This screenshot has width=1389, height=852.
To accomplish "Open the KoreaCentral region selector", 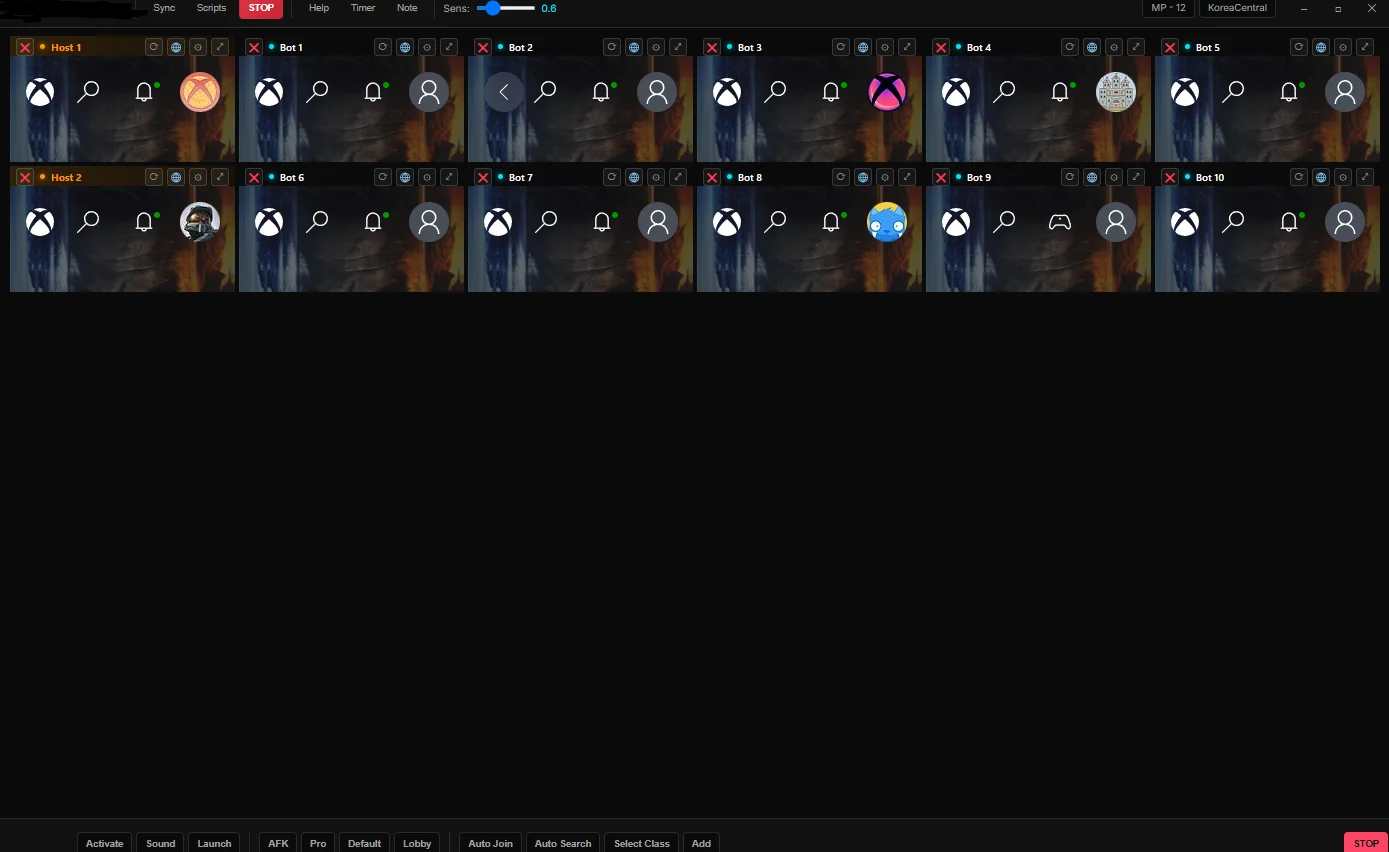I will 1237,8.
